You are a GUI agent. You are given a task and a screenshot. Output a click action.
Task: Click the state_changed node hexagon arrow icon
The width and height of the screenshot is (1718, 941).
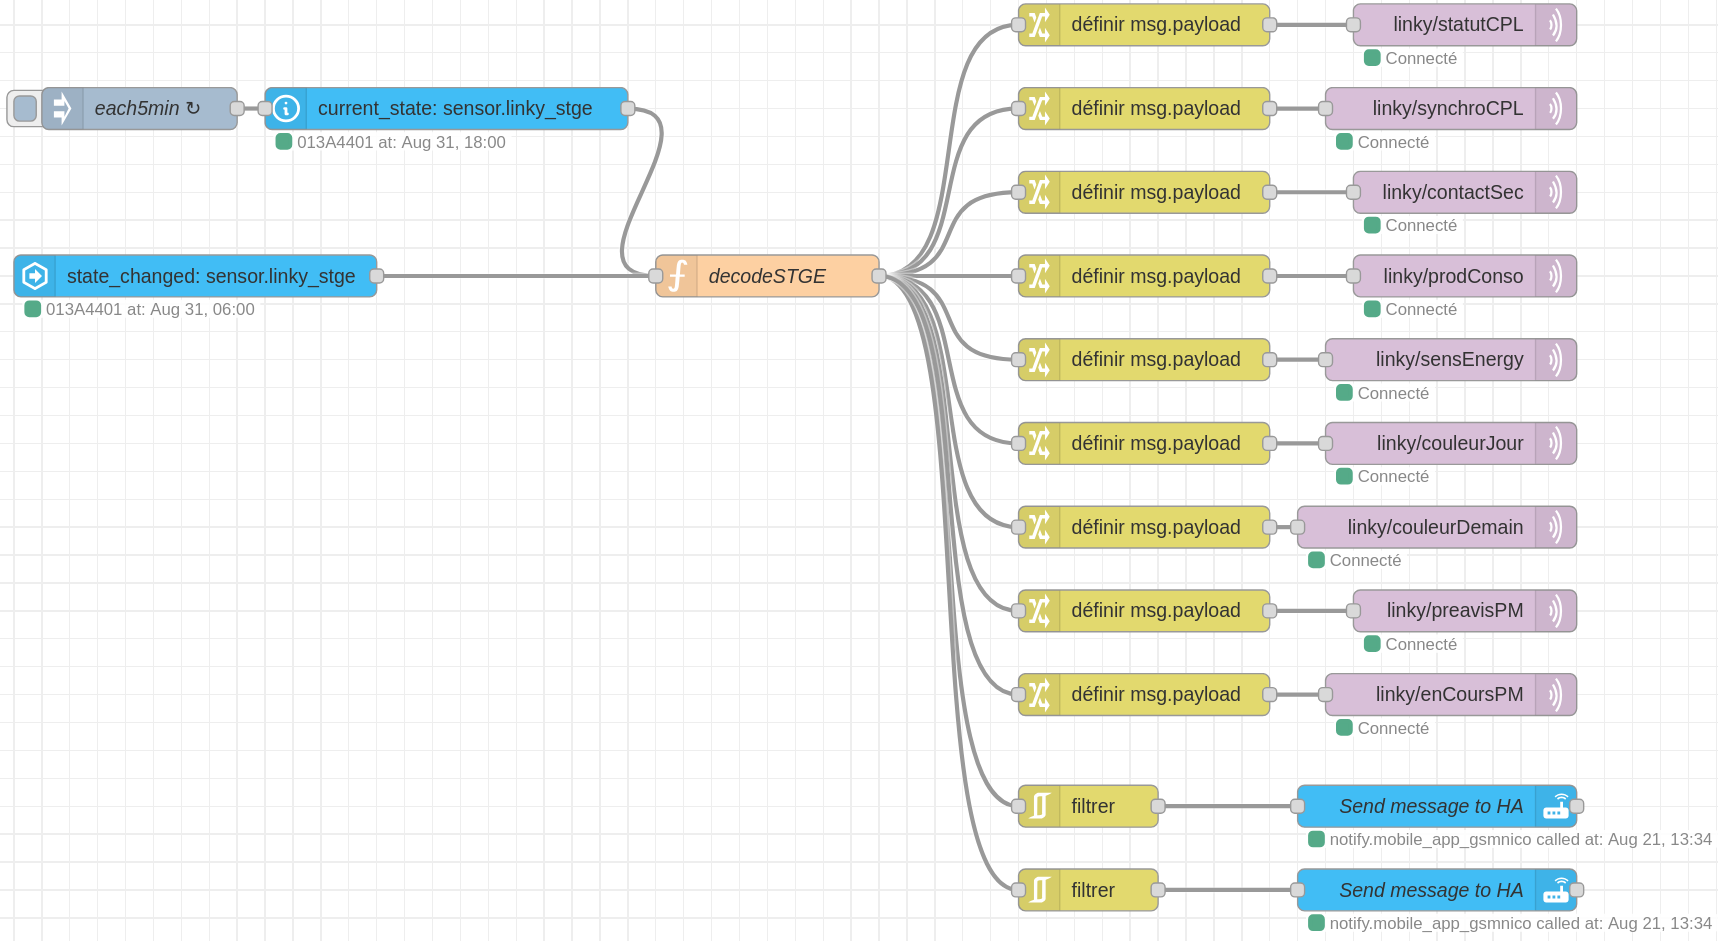(35, 276)
